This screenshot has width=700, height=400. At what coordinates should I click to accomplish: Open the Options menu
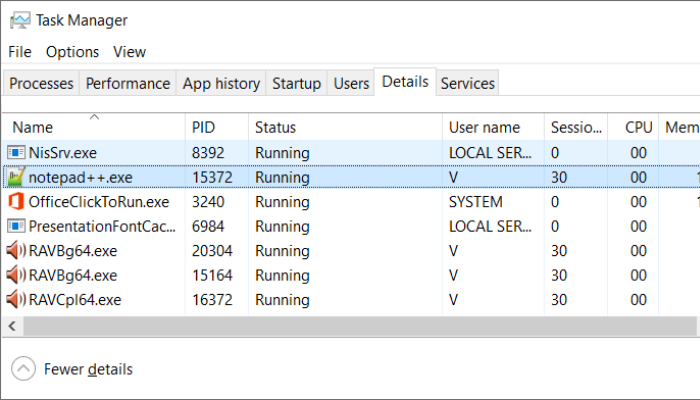tap(72, 52)
